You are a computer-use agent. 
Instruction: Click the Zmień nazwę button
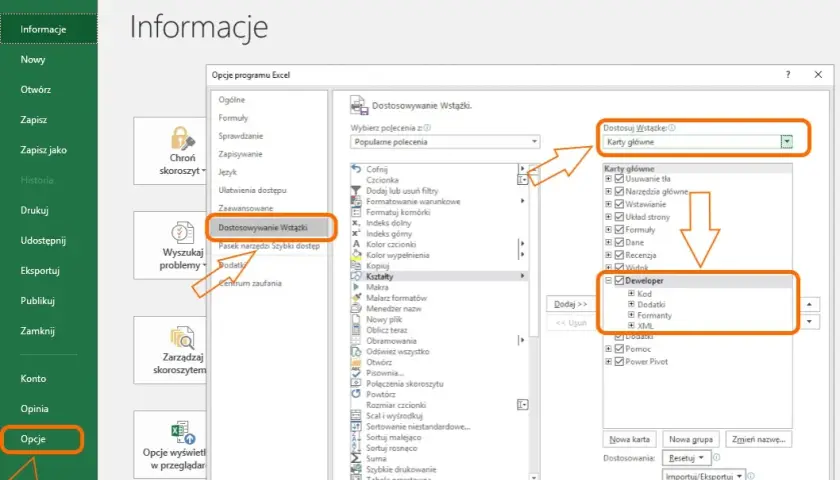click(758, 439)
